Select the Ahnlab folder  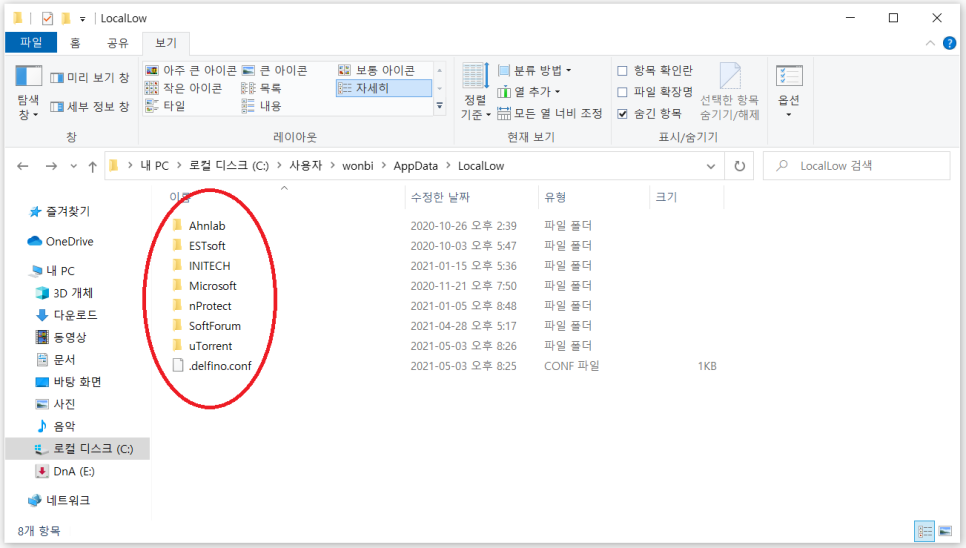207,226
